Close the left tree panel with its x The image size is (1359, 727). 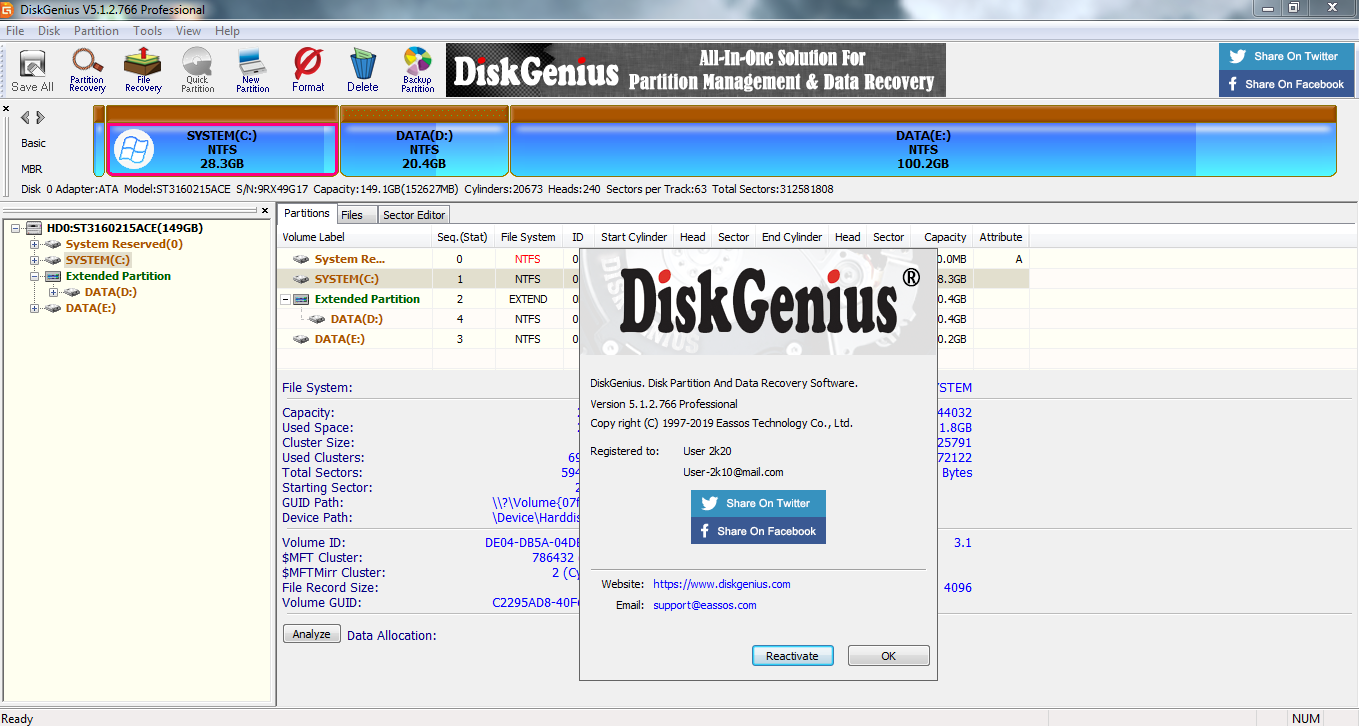click(265, 211)
